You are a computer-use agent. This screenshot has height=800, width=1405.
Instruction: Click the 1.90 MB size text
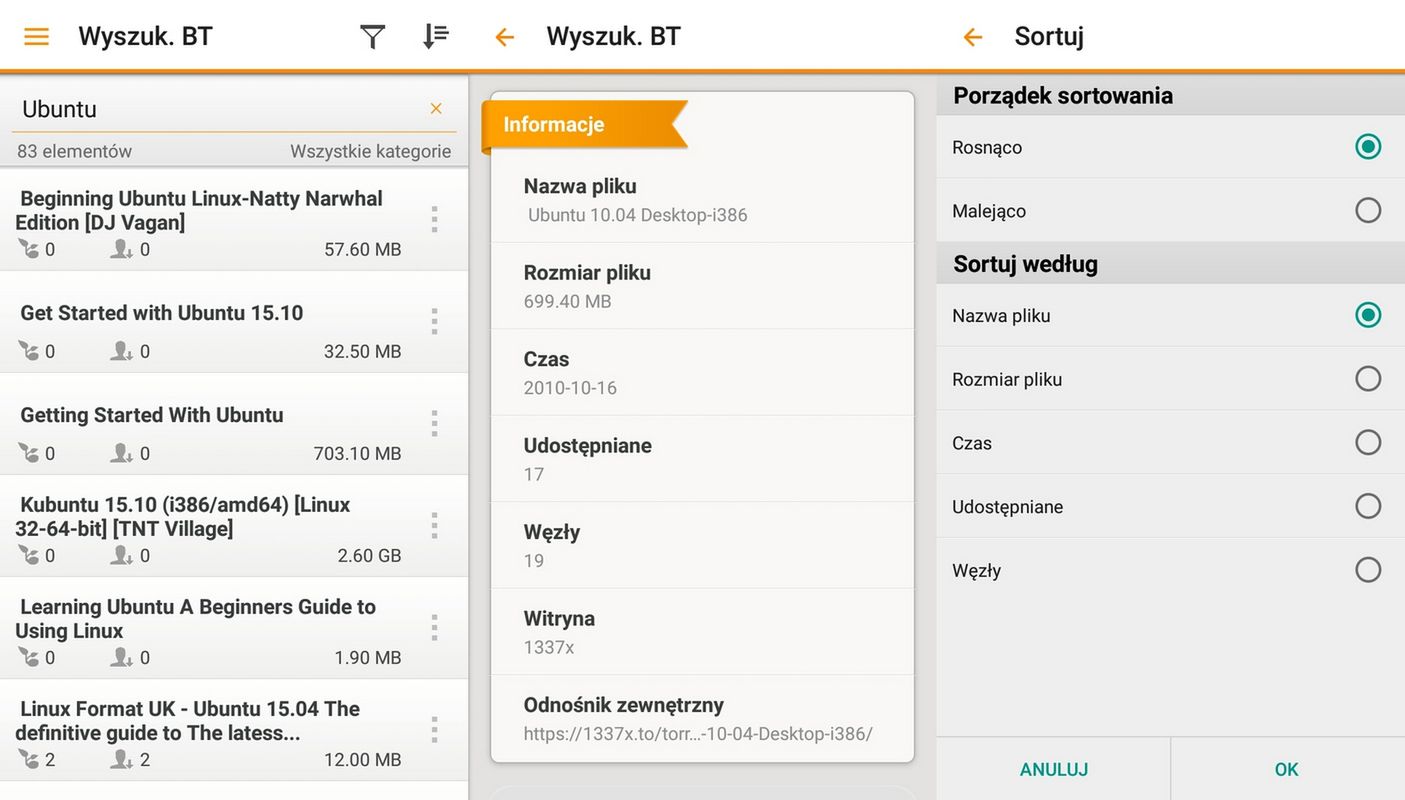367,657
